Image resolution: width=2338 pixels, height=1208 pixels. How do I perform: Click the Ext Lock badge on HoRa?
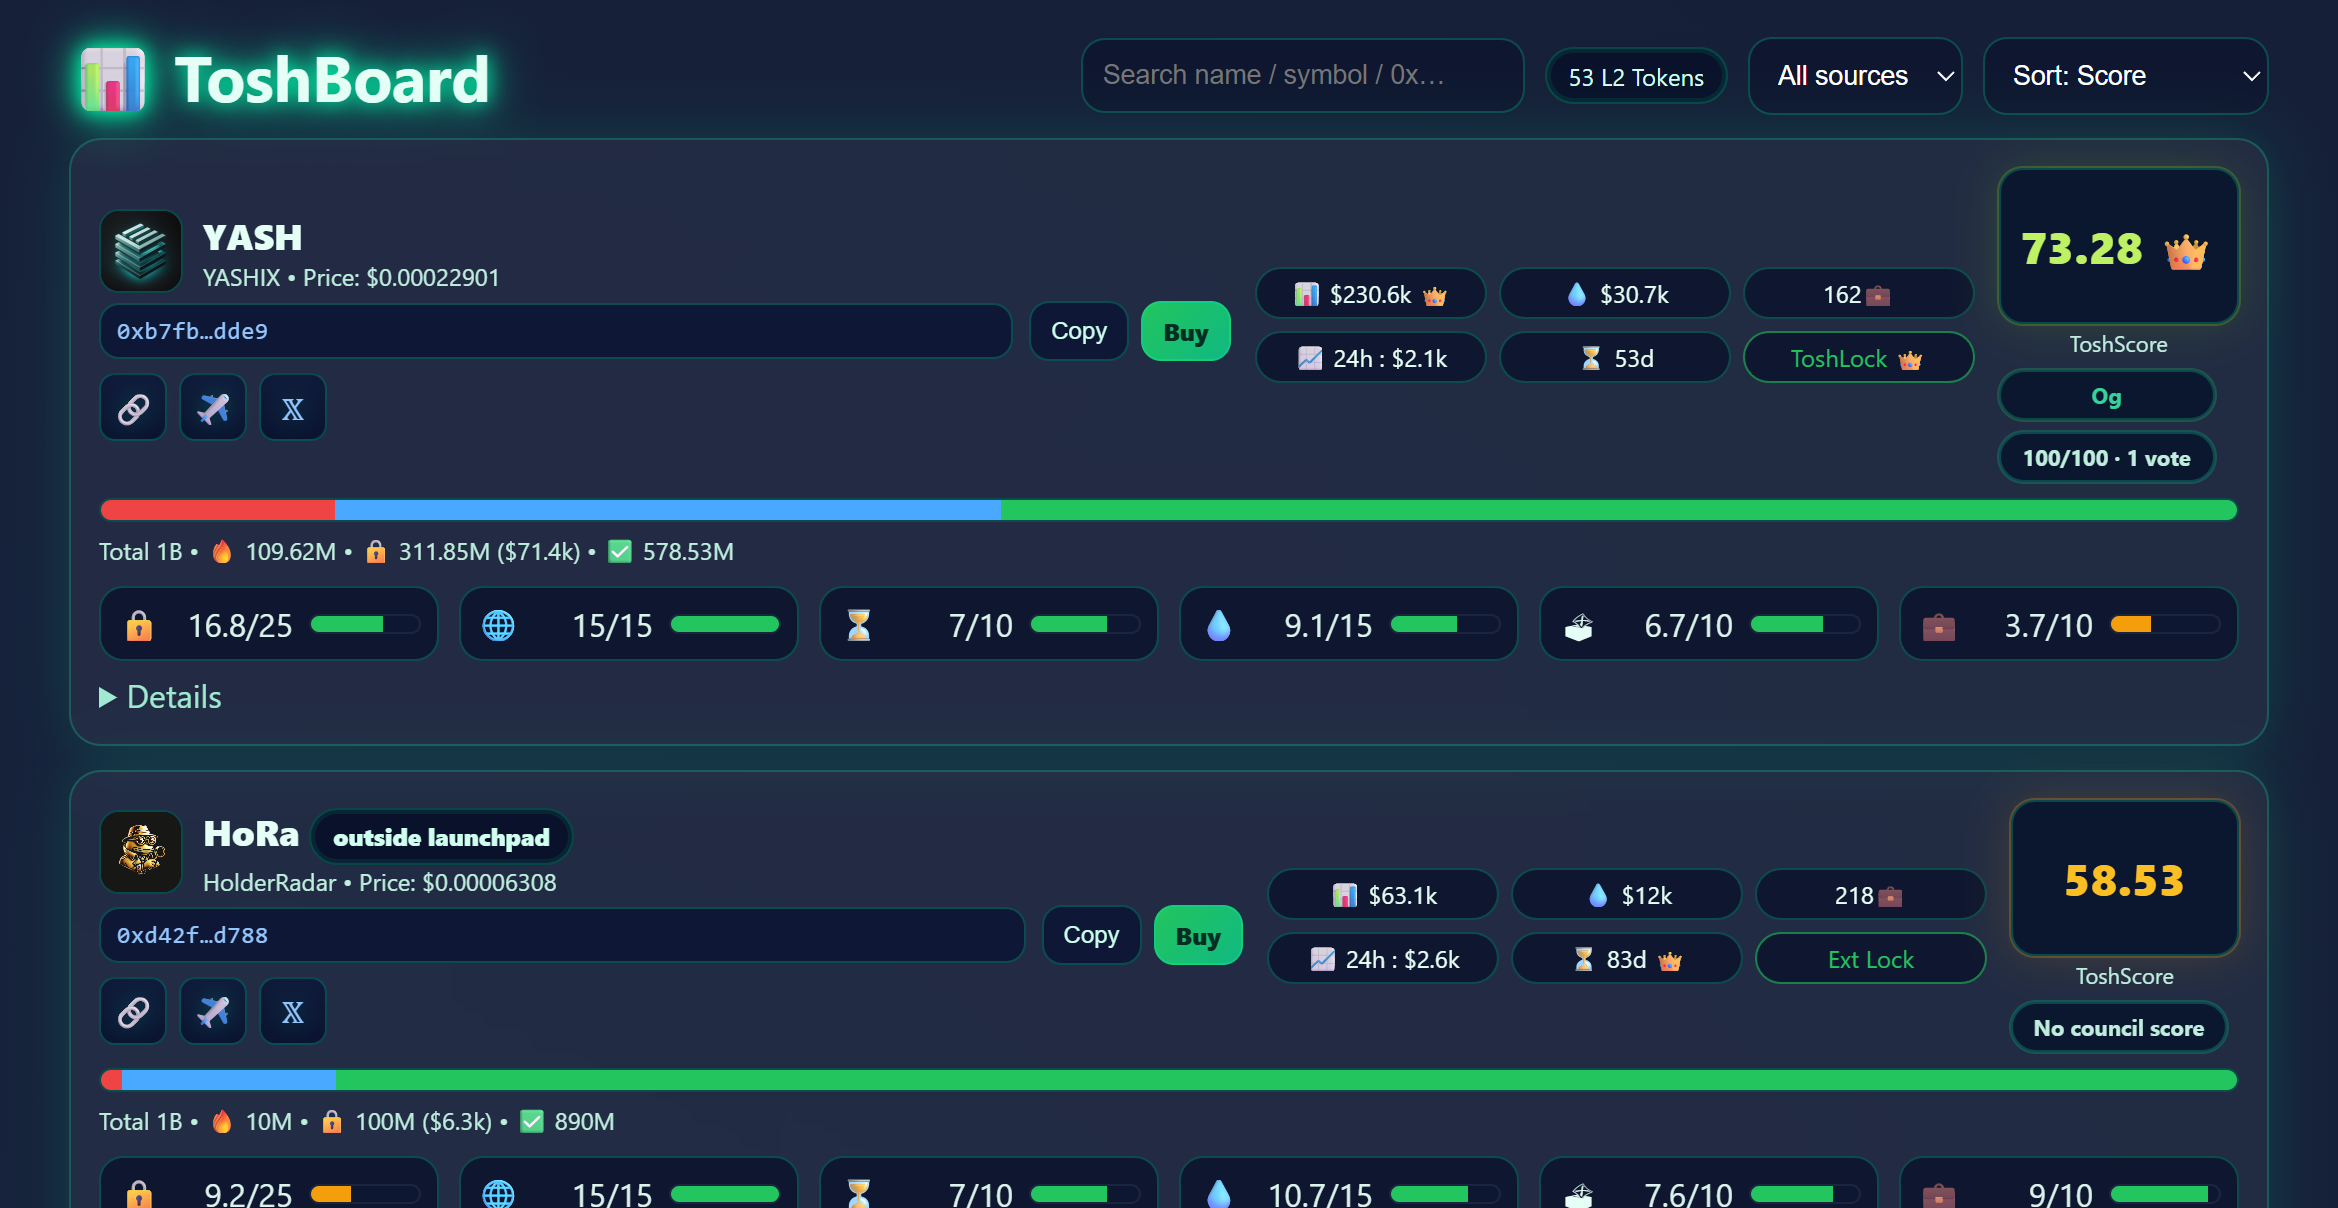coord(1870,959)
